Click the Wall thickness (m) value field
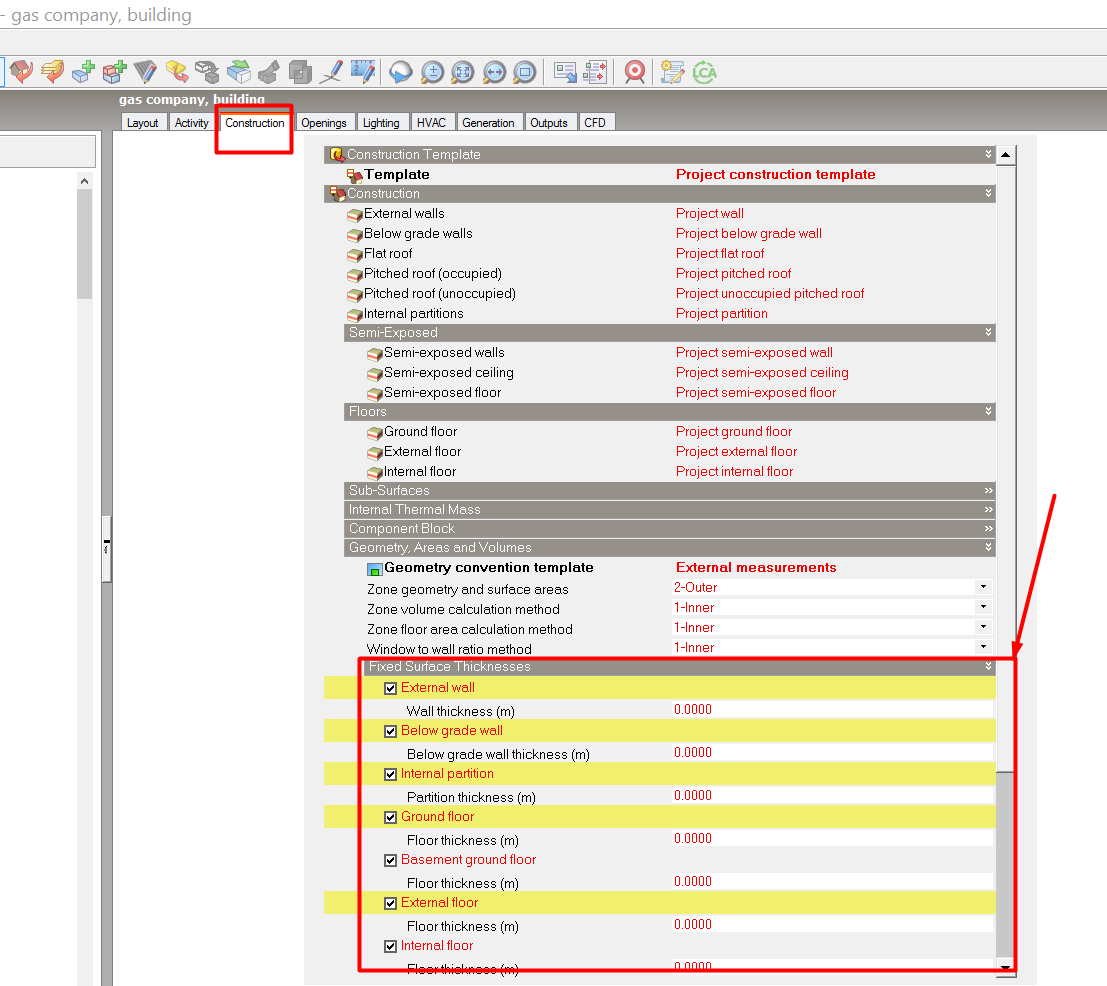Image resolution: width=1107 pixels, height=986 pixels. [x=832, y=710]
